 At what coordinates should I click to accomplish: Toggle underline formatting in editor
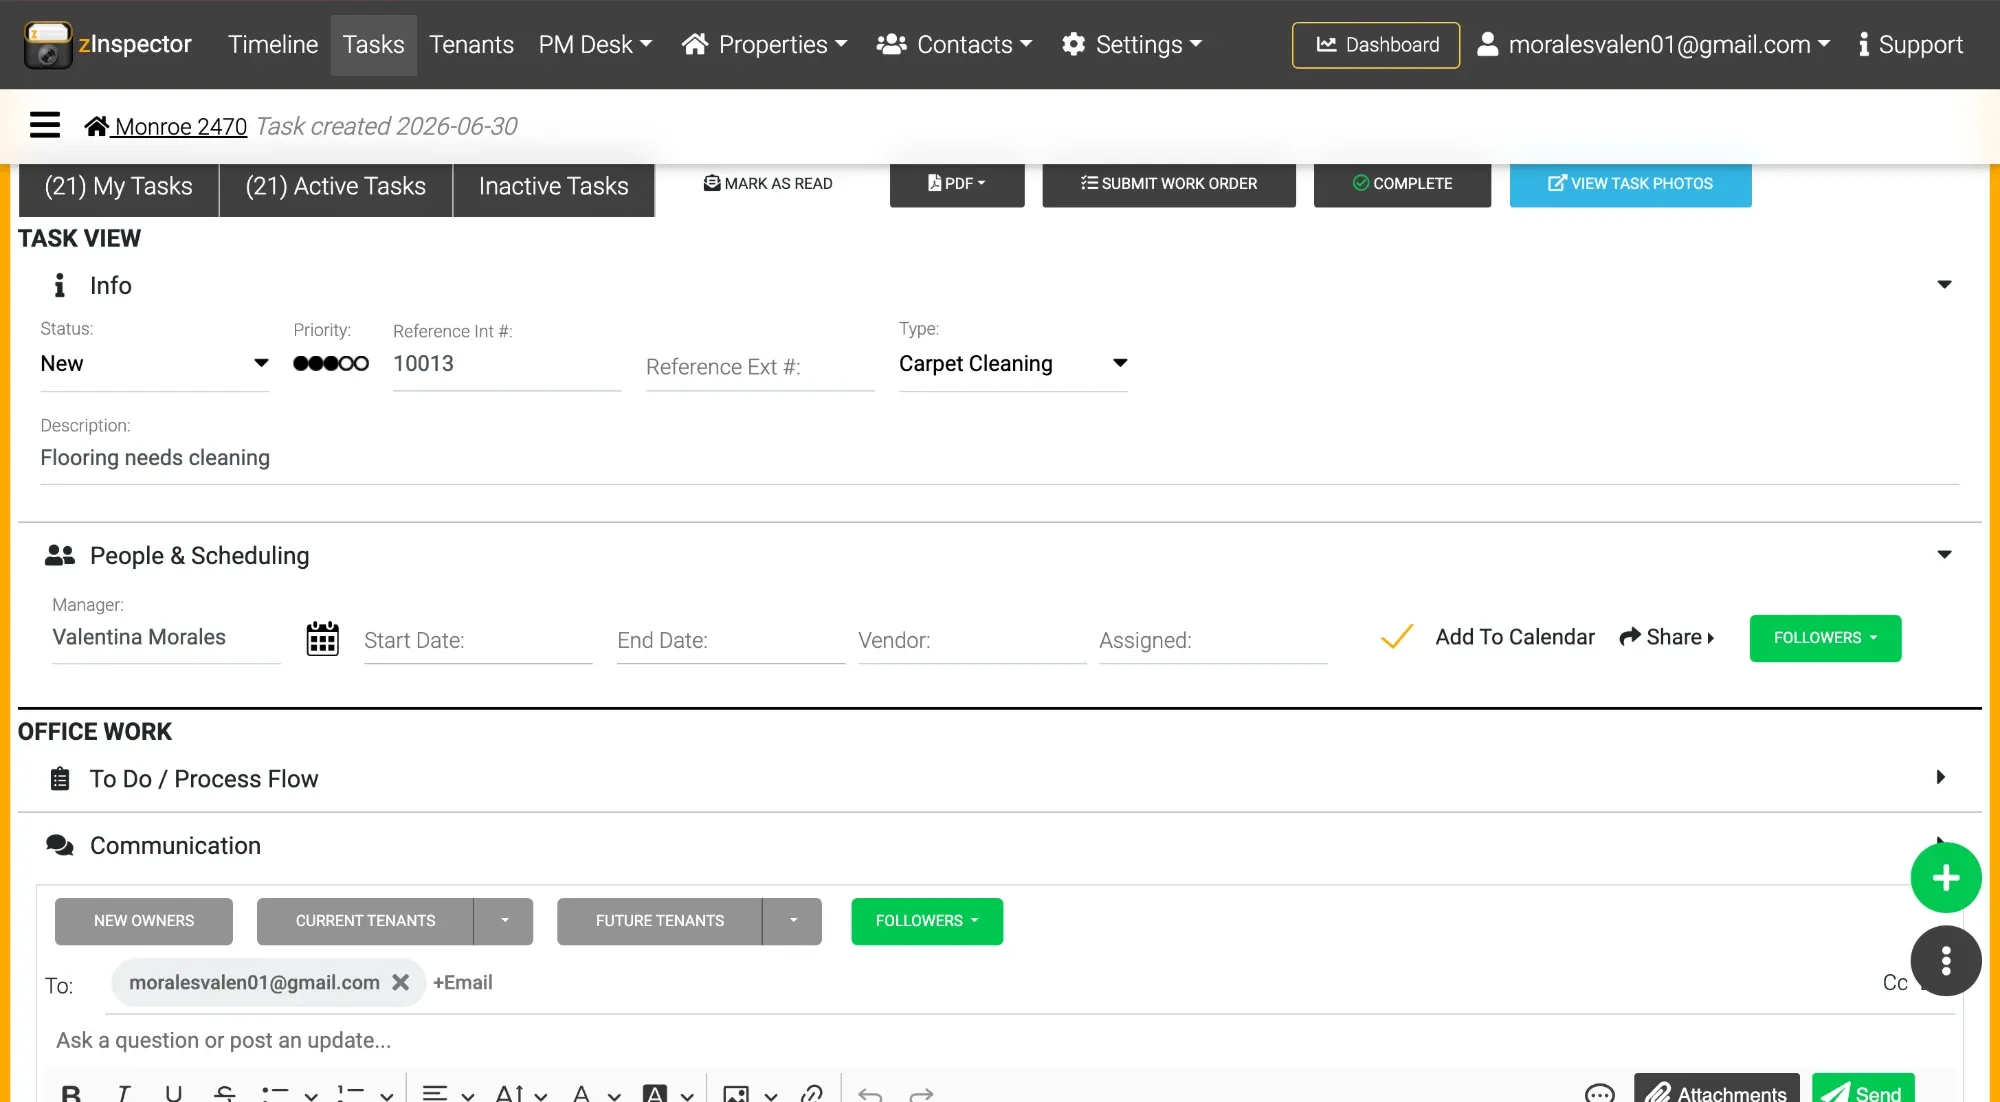coord(174,1093)
